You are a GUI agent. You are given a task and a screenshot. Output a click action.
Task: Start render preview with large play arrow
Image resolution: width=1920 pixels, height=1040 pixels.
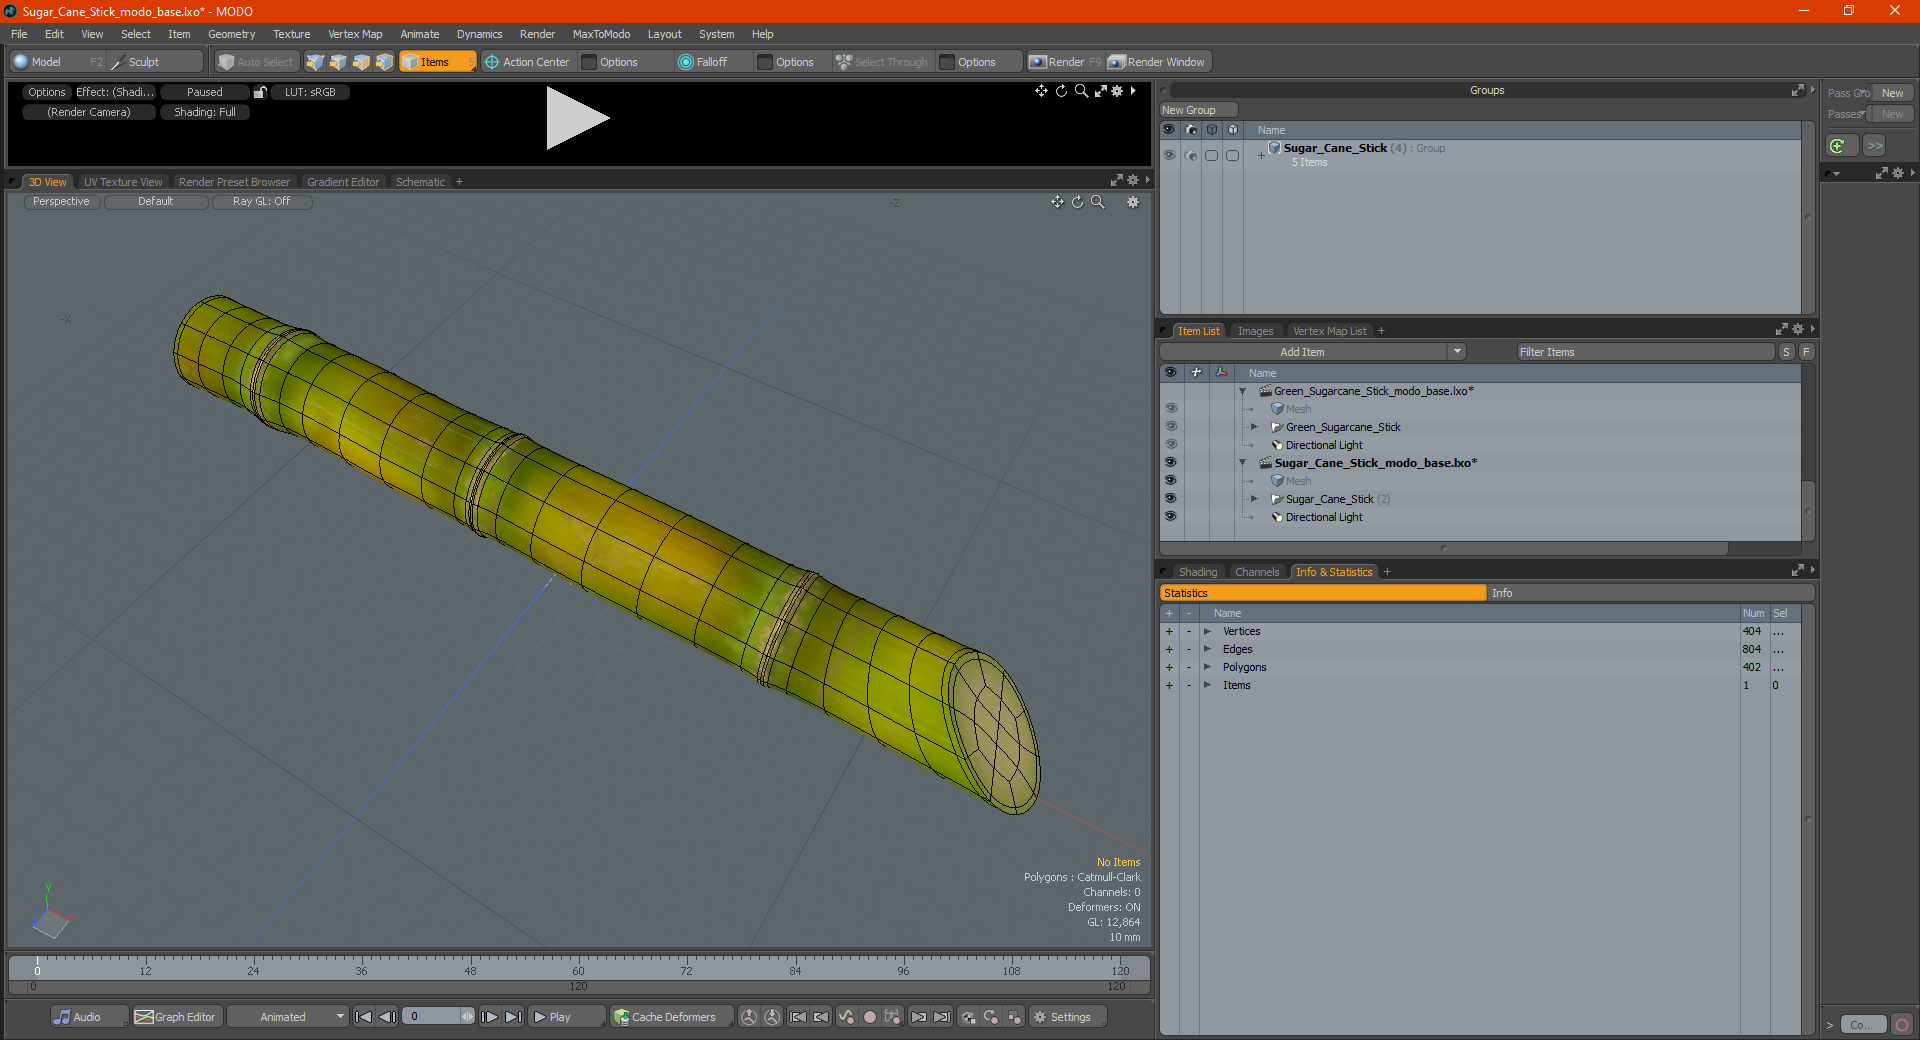tap(577, 118)
